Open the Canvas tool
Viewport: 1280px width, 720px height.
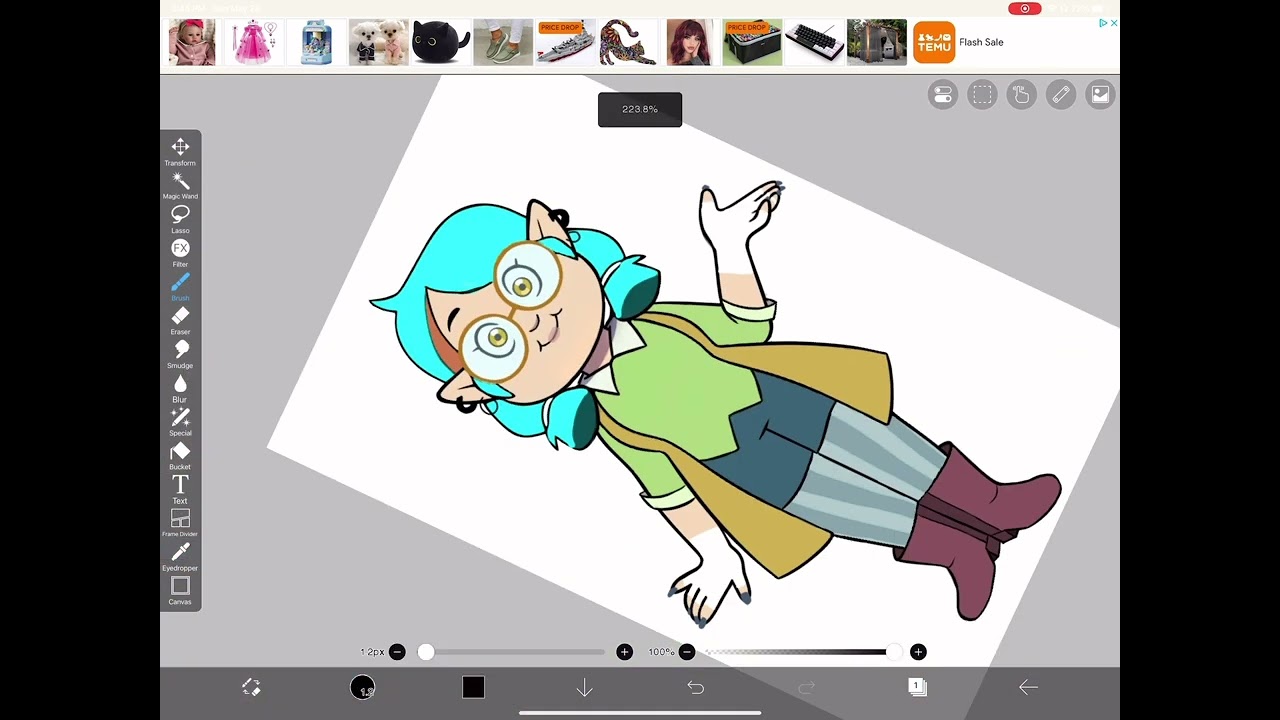click(180, 591)
